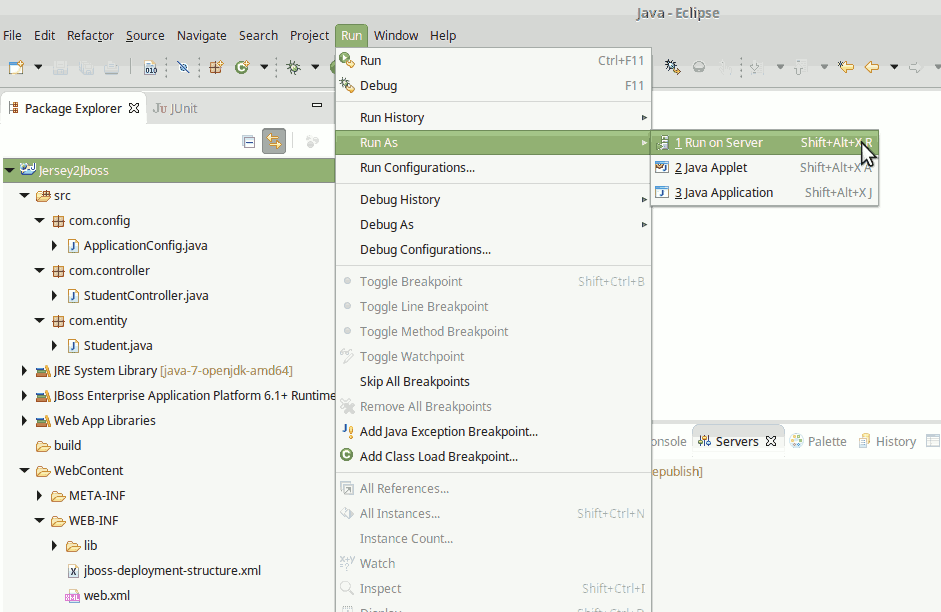The image size is (941, 612).
Task: Click the New wizard toolbar icon
Action: pos(16,67)
